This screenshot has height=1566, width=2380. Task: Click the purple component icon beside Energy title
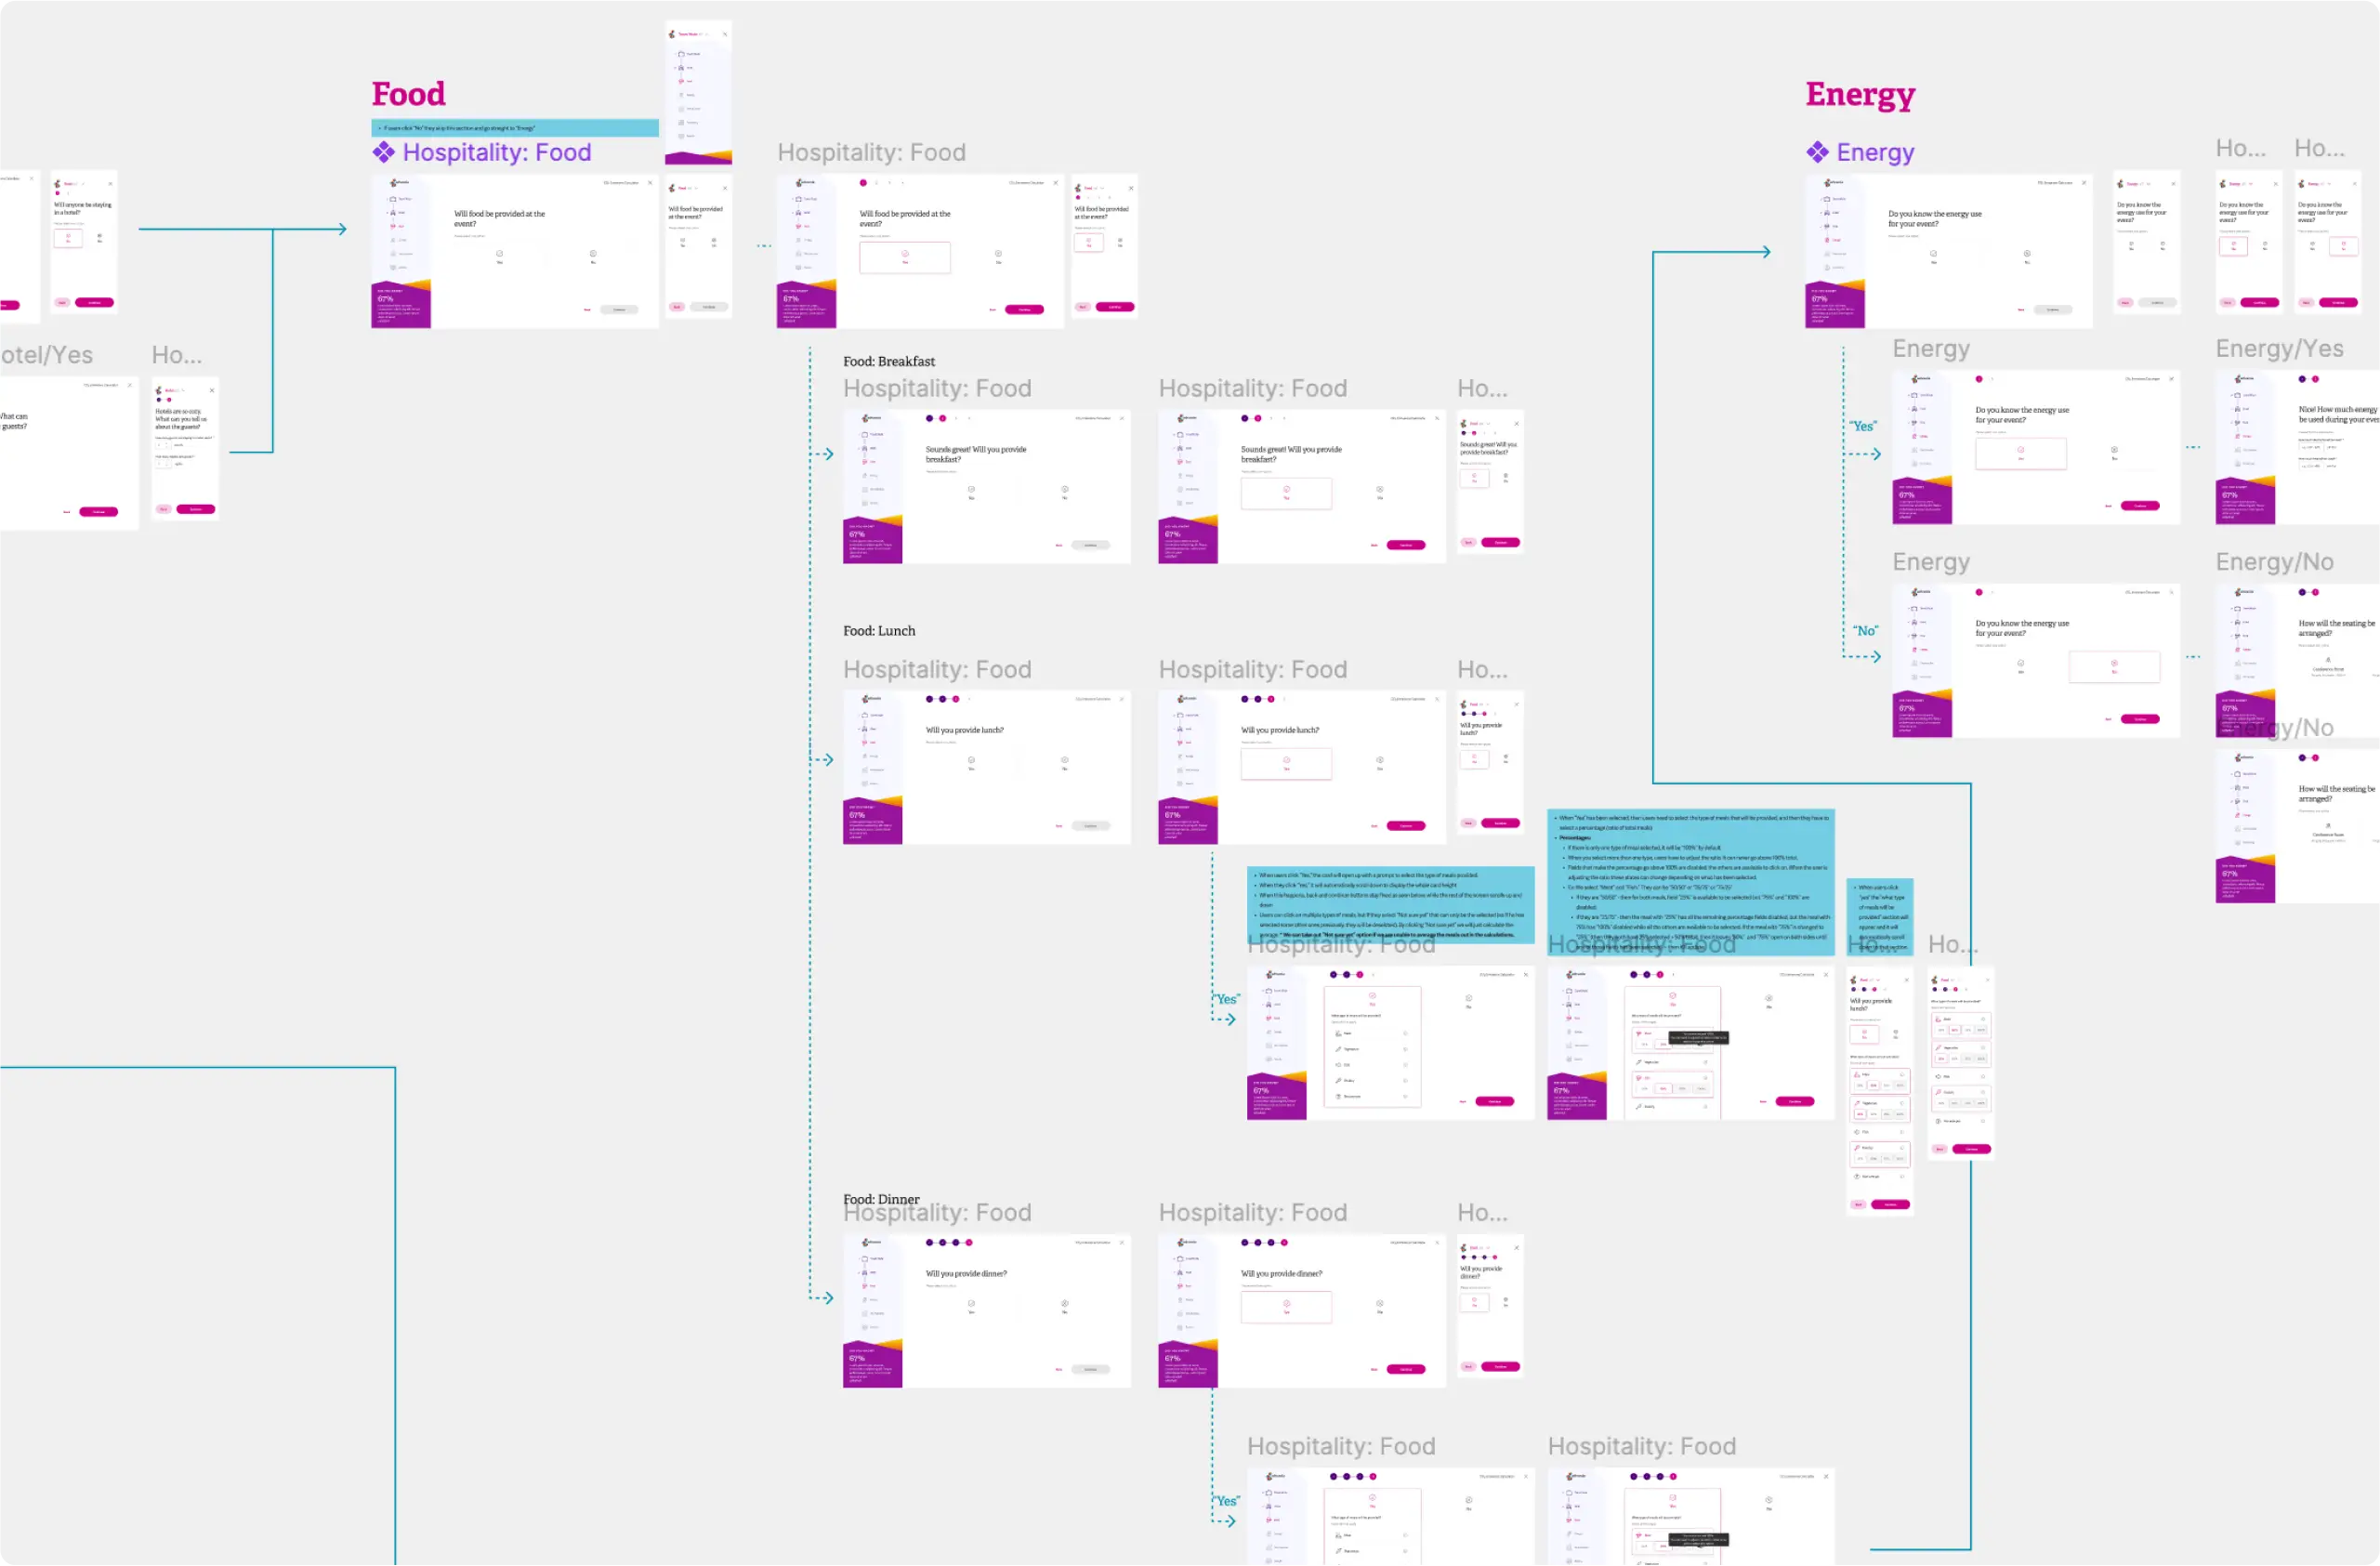[x=1817, y=152]
